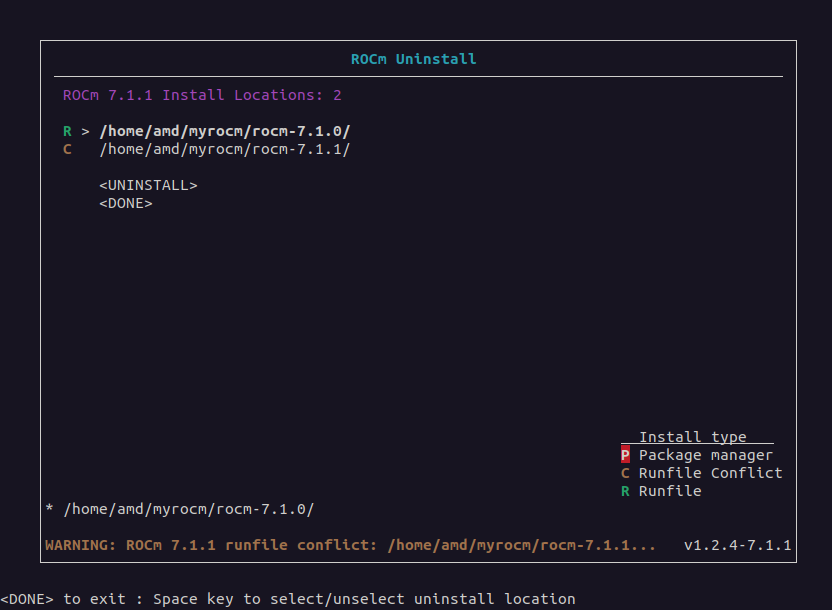Click the Install type legend heading
This screenshot has height=610, width=832.
click(x=693, y=437)
